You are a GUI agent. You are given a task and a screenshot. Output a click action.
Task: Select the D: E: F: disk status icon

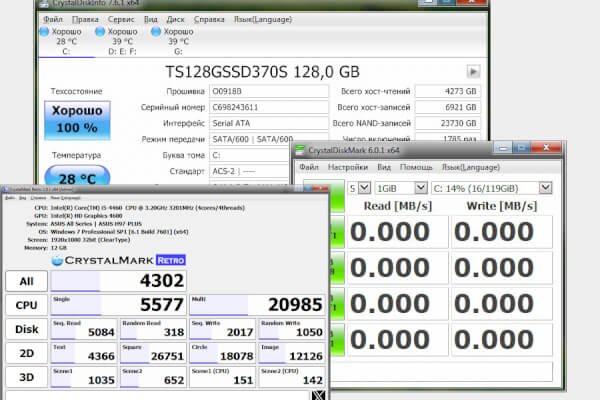point(100,31)
